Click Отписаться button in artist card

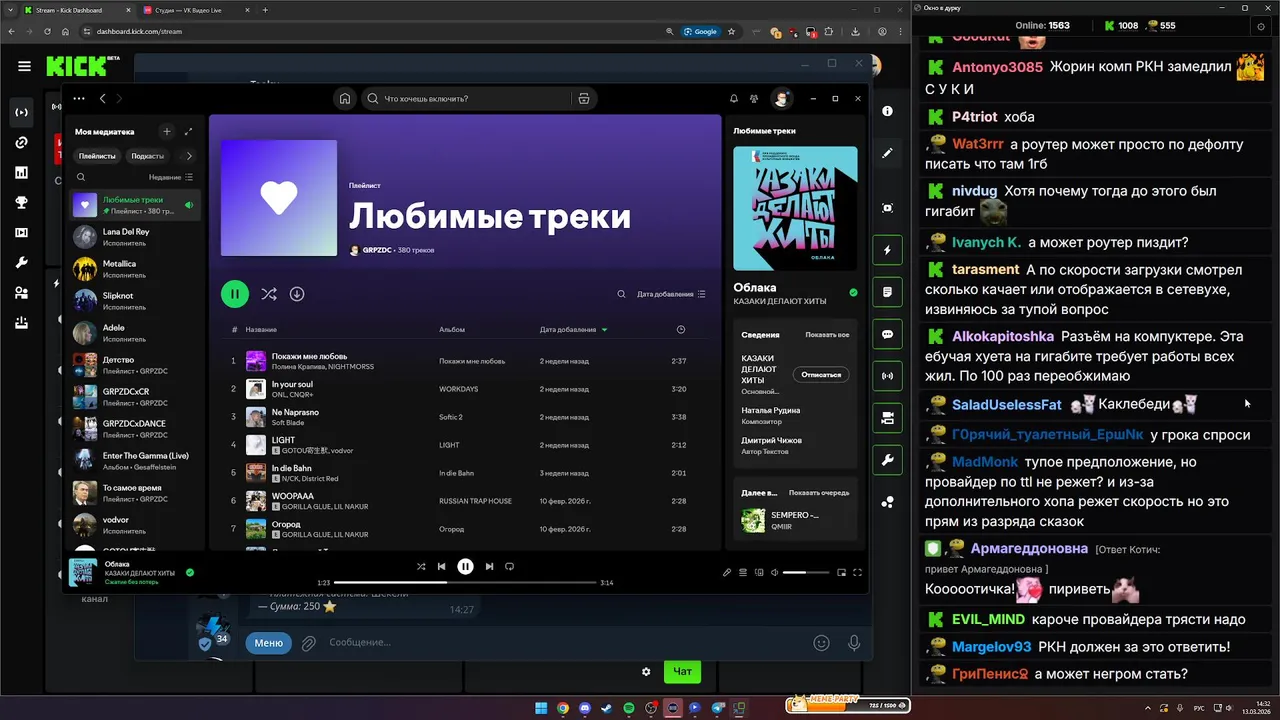coord(822,374)
